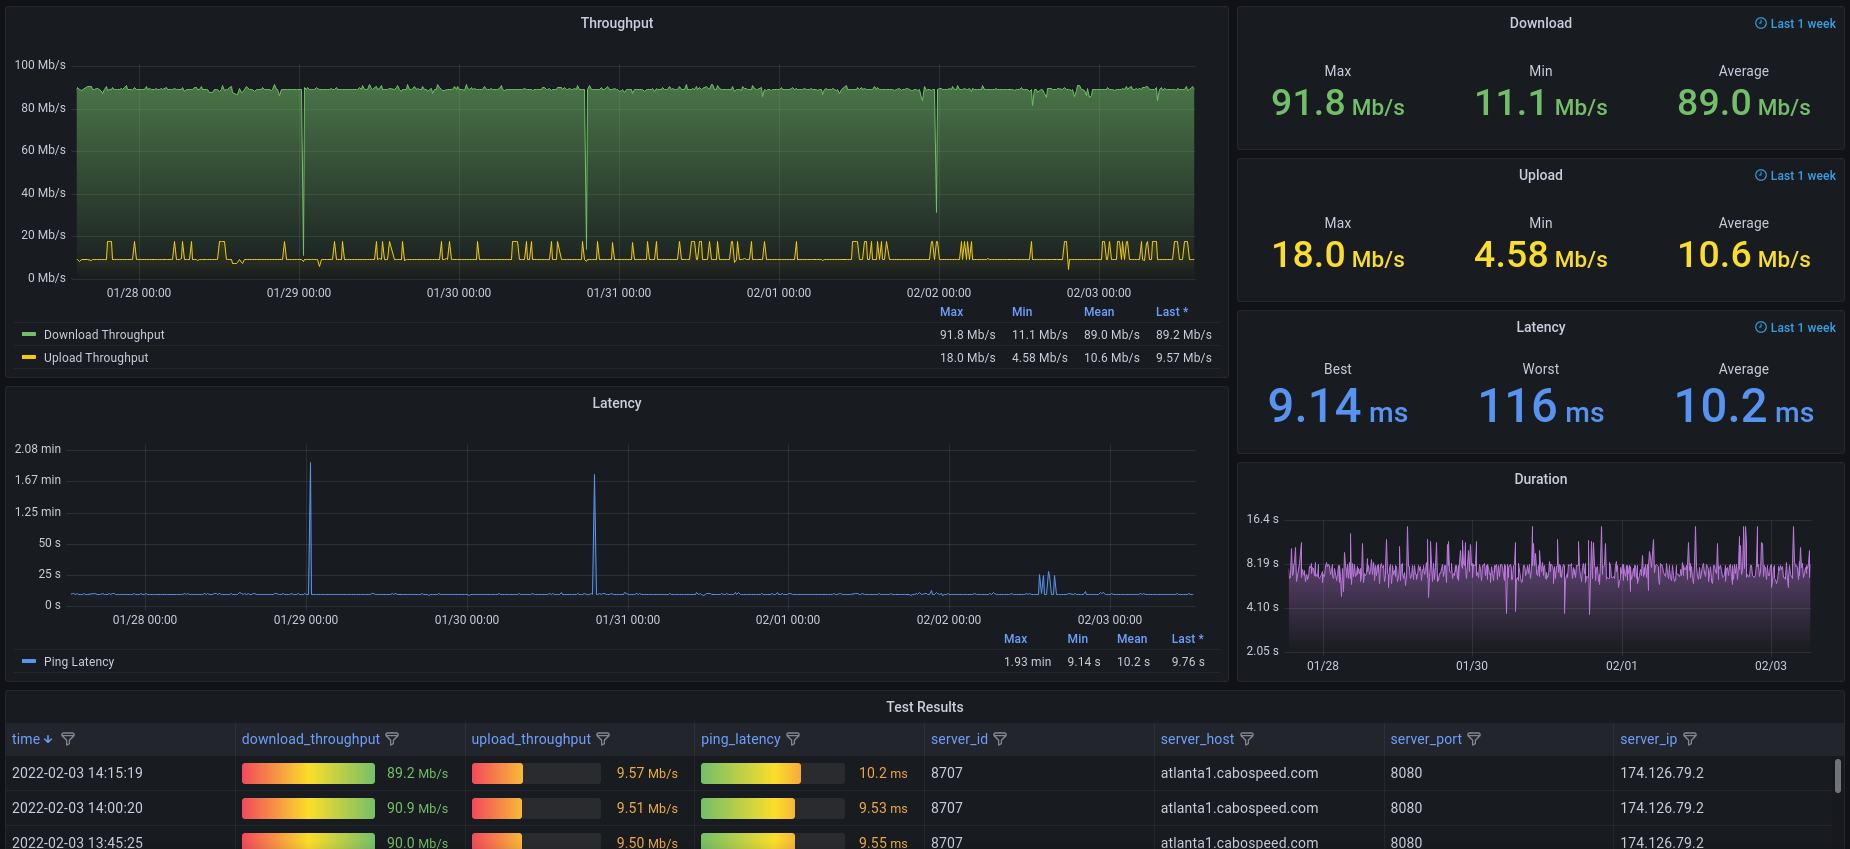
Task: Sort table by ping_latency header
Action: point(741,739)
